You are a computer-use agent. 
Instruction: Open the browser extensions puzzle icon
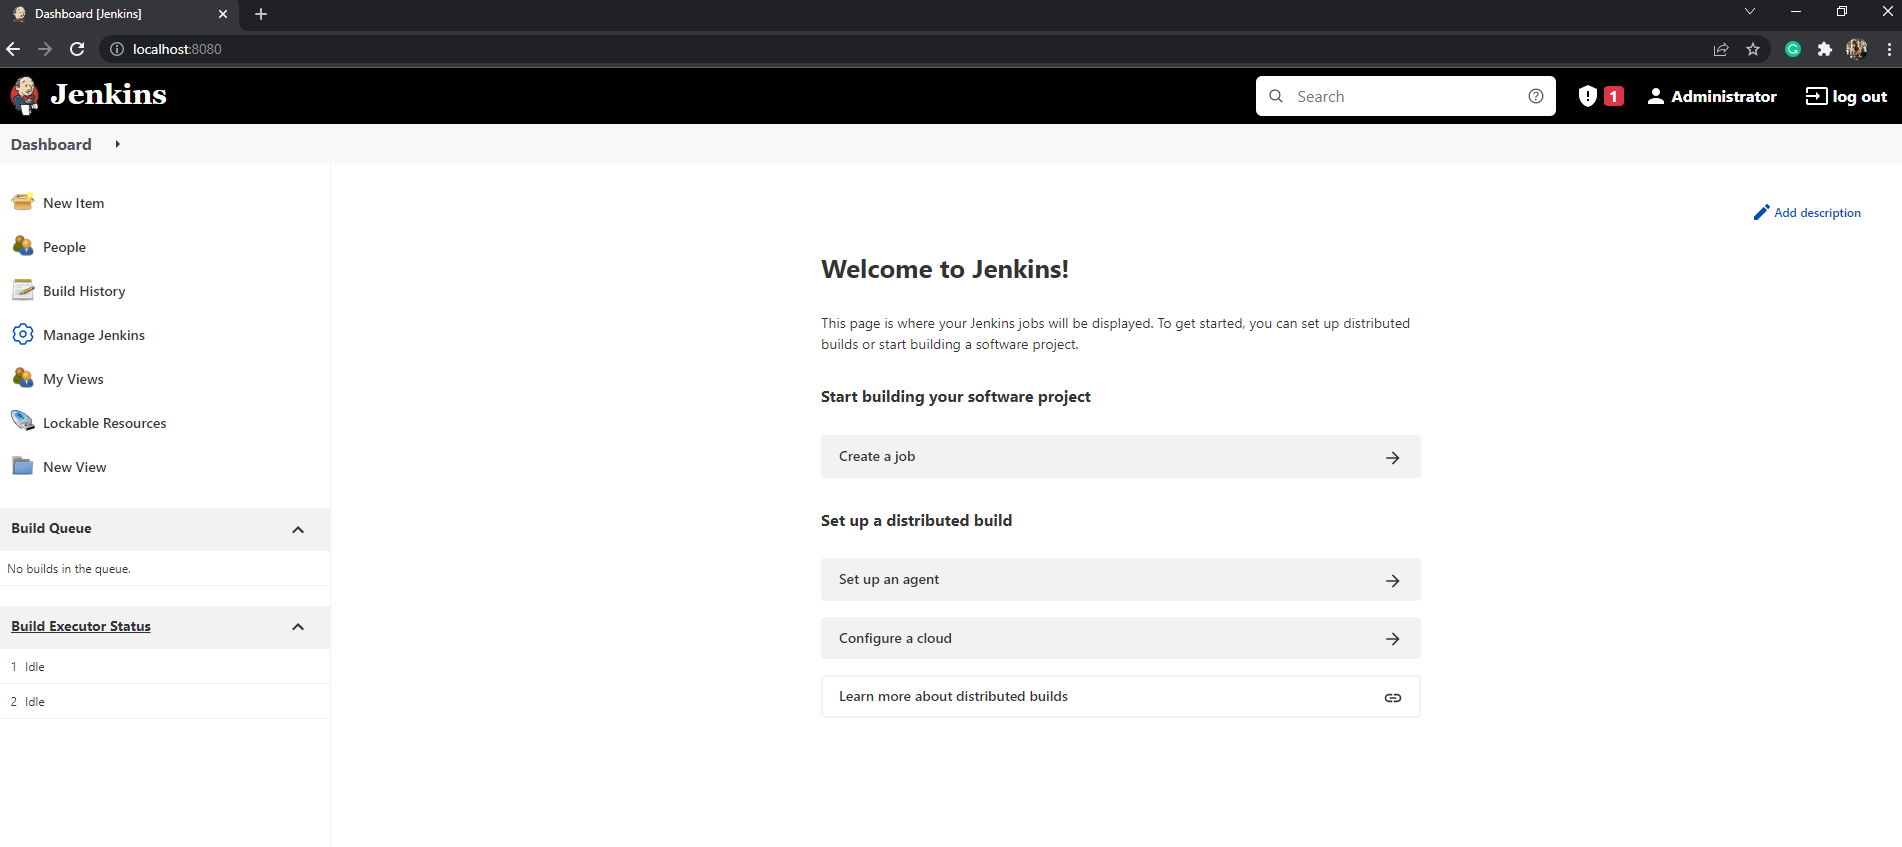click(1825, 49)
